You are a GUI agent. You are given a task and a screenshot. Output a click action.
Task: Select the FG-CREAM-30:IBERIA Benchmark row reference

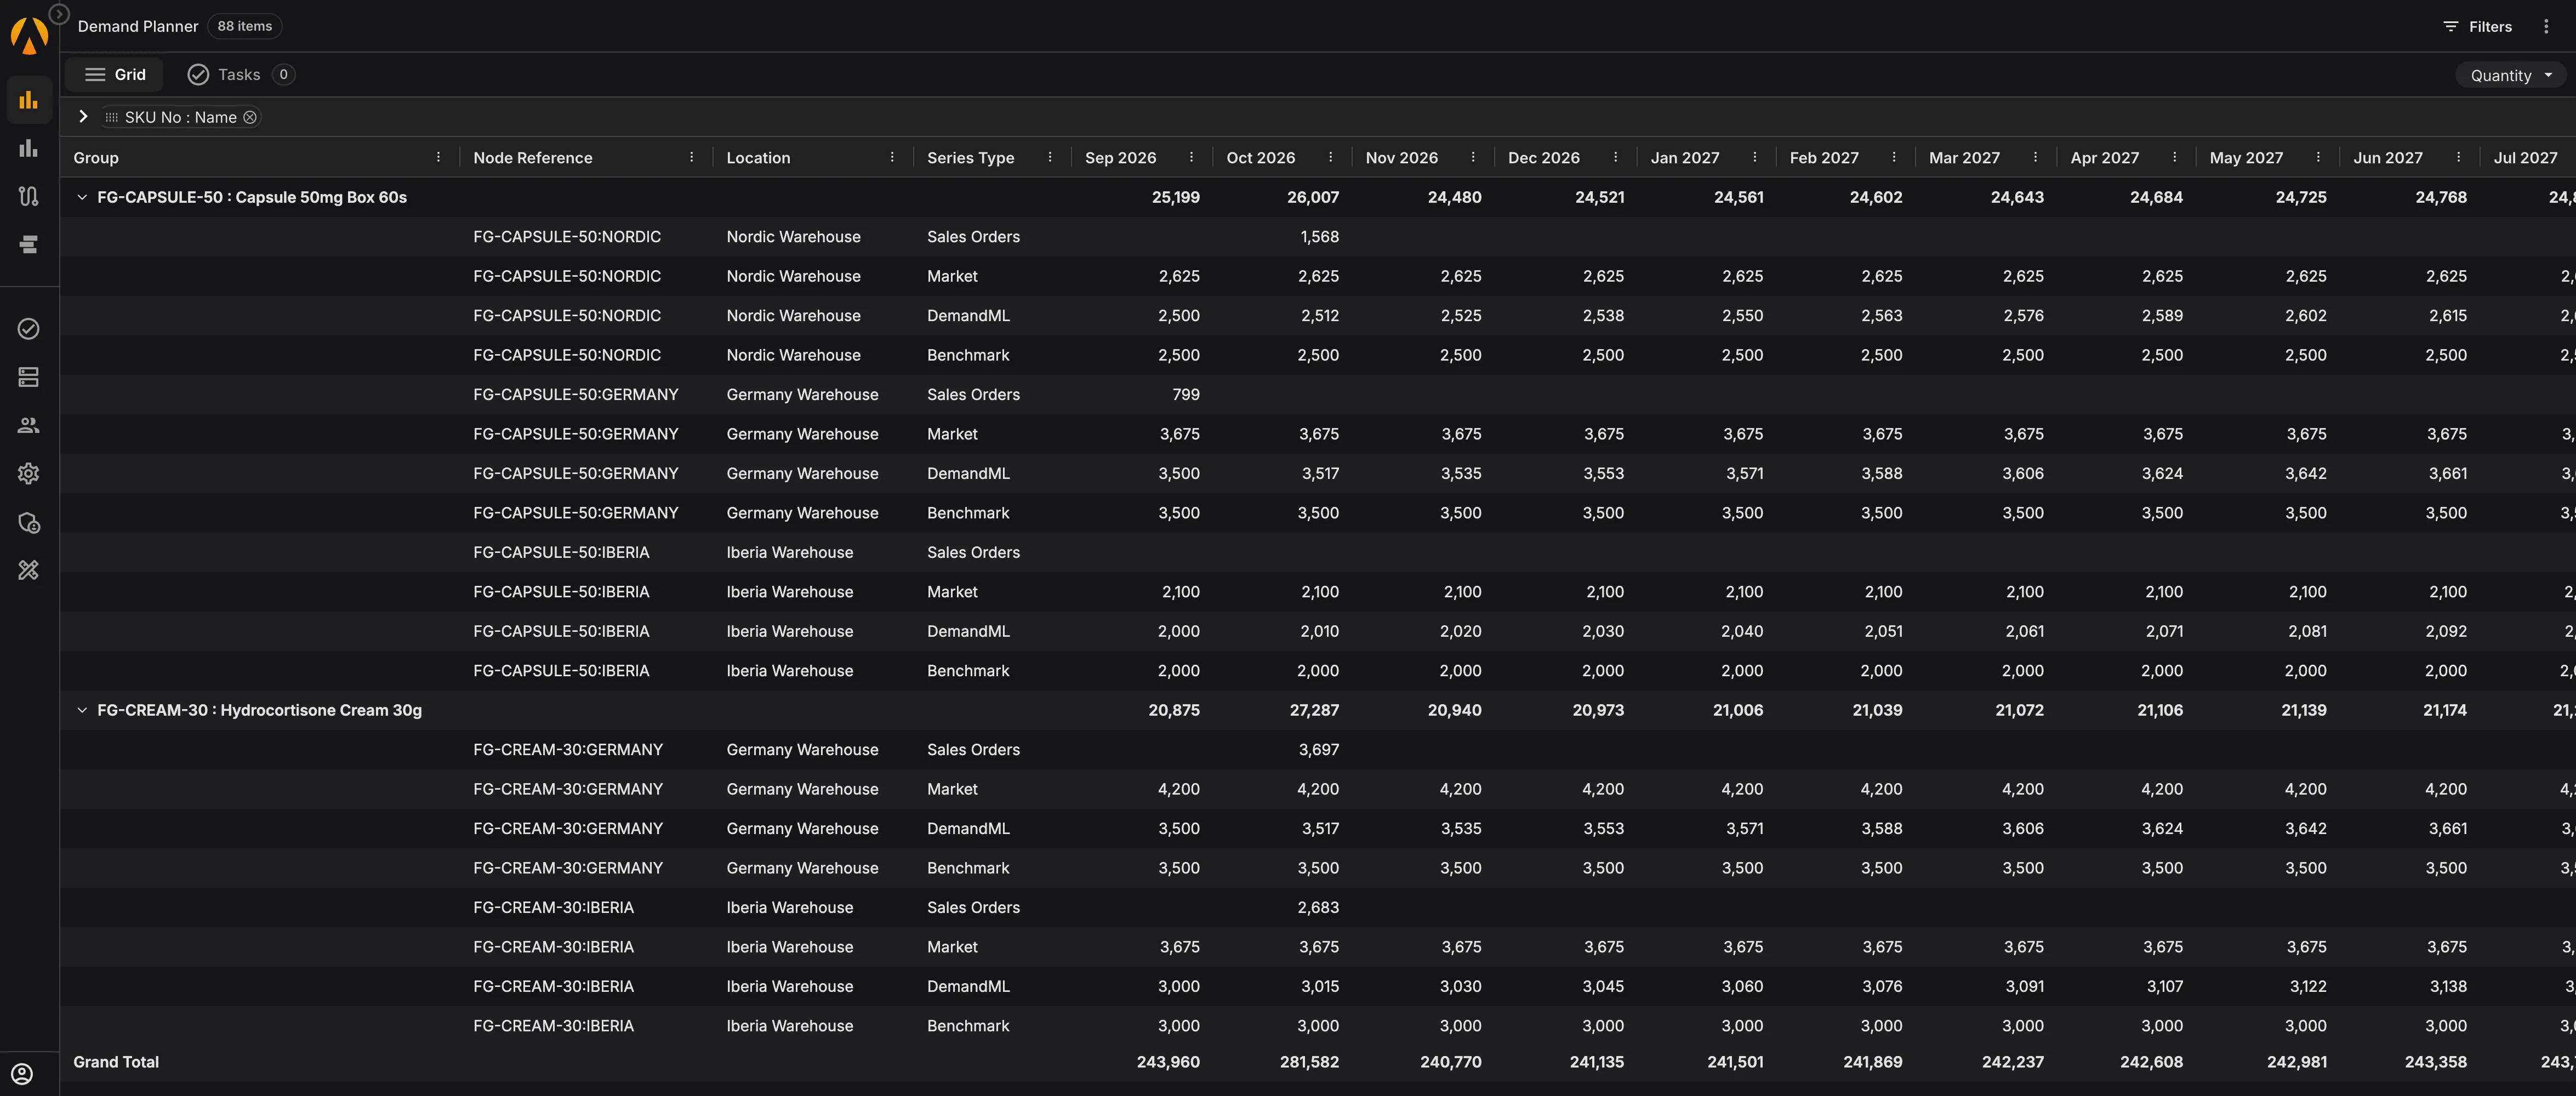553,1026
